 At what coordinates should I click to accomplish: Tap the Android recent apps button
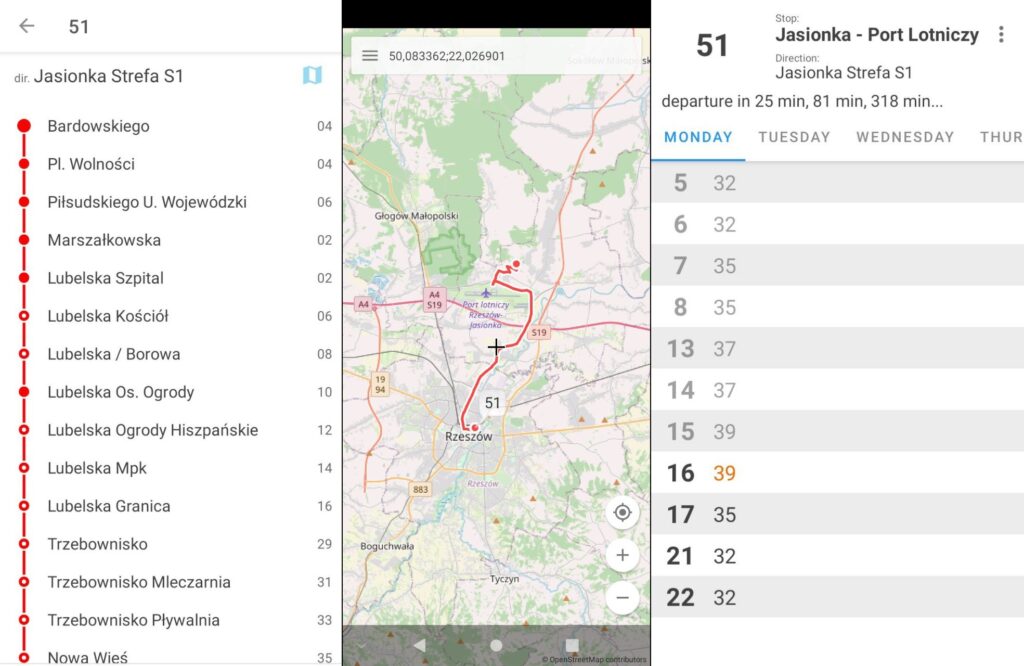(572, 645)
